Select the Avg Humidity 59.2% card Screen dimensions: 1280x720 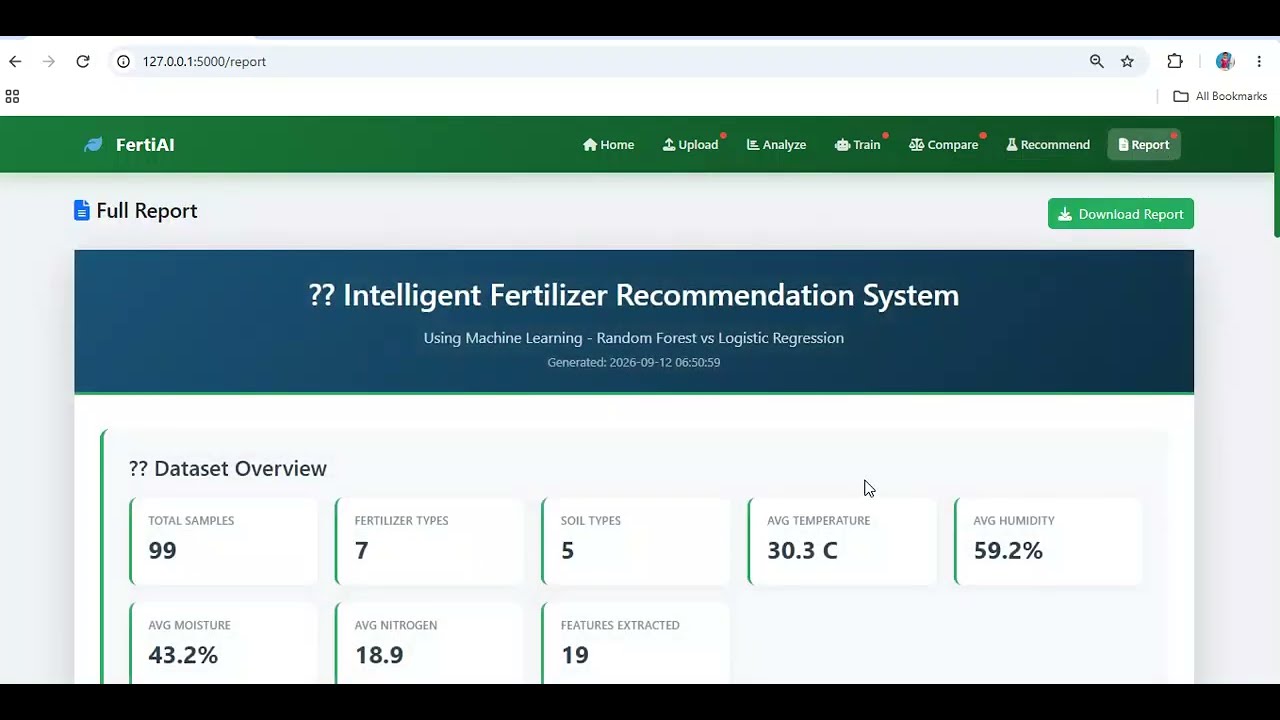click(x=1048, y=540)
